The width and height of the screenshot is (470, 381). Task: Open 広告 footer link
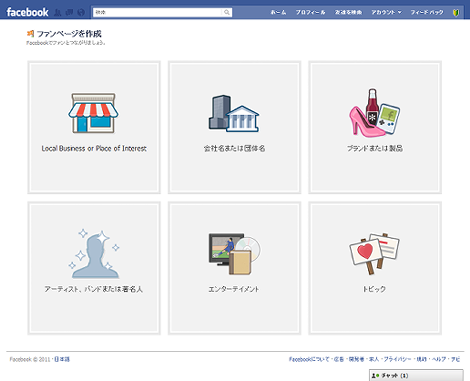coord(339,359)
